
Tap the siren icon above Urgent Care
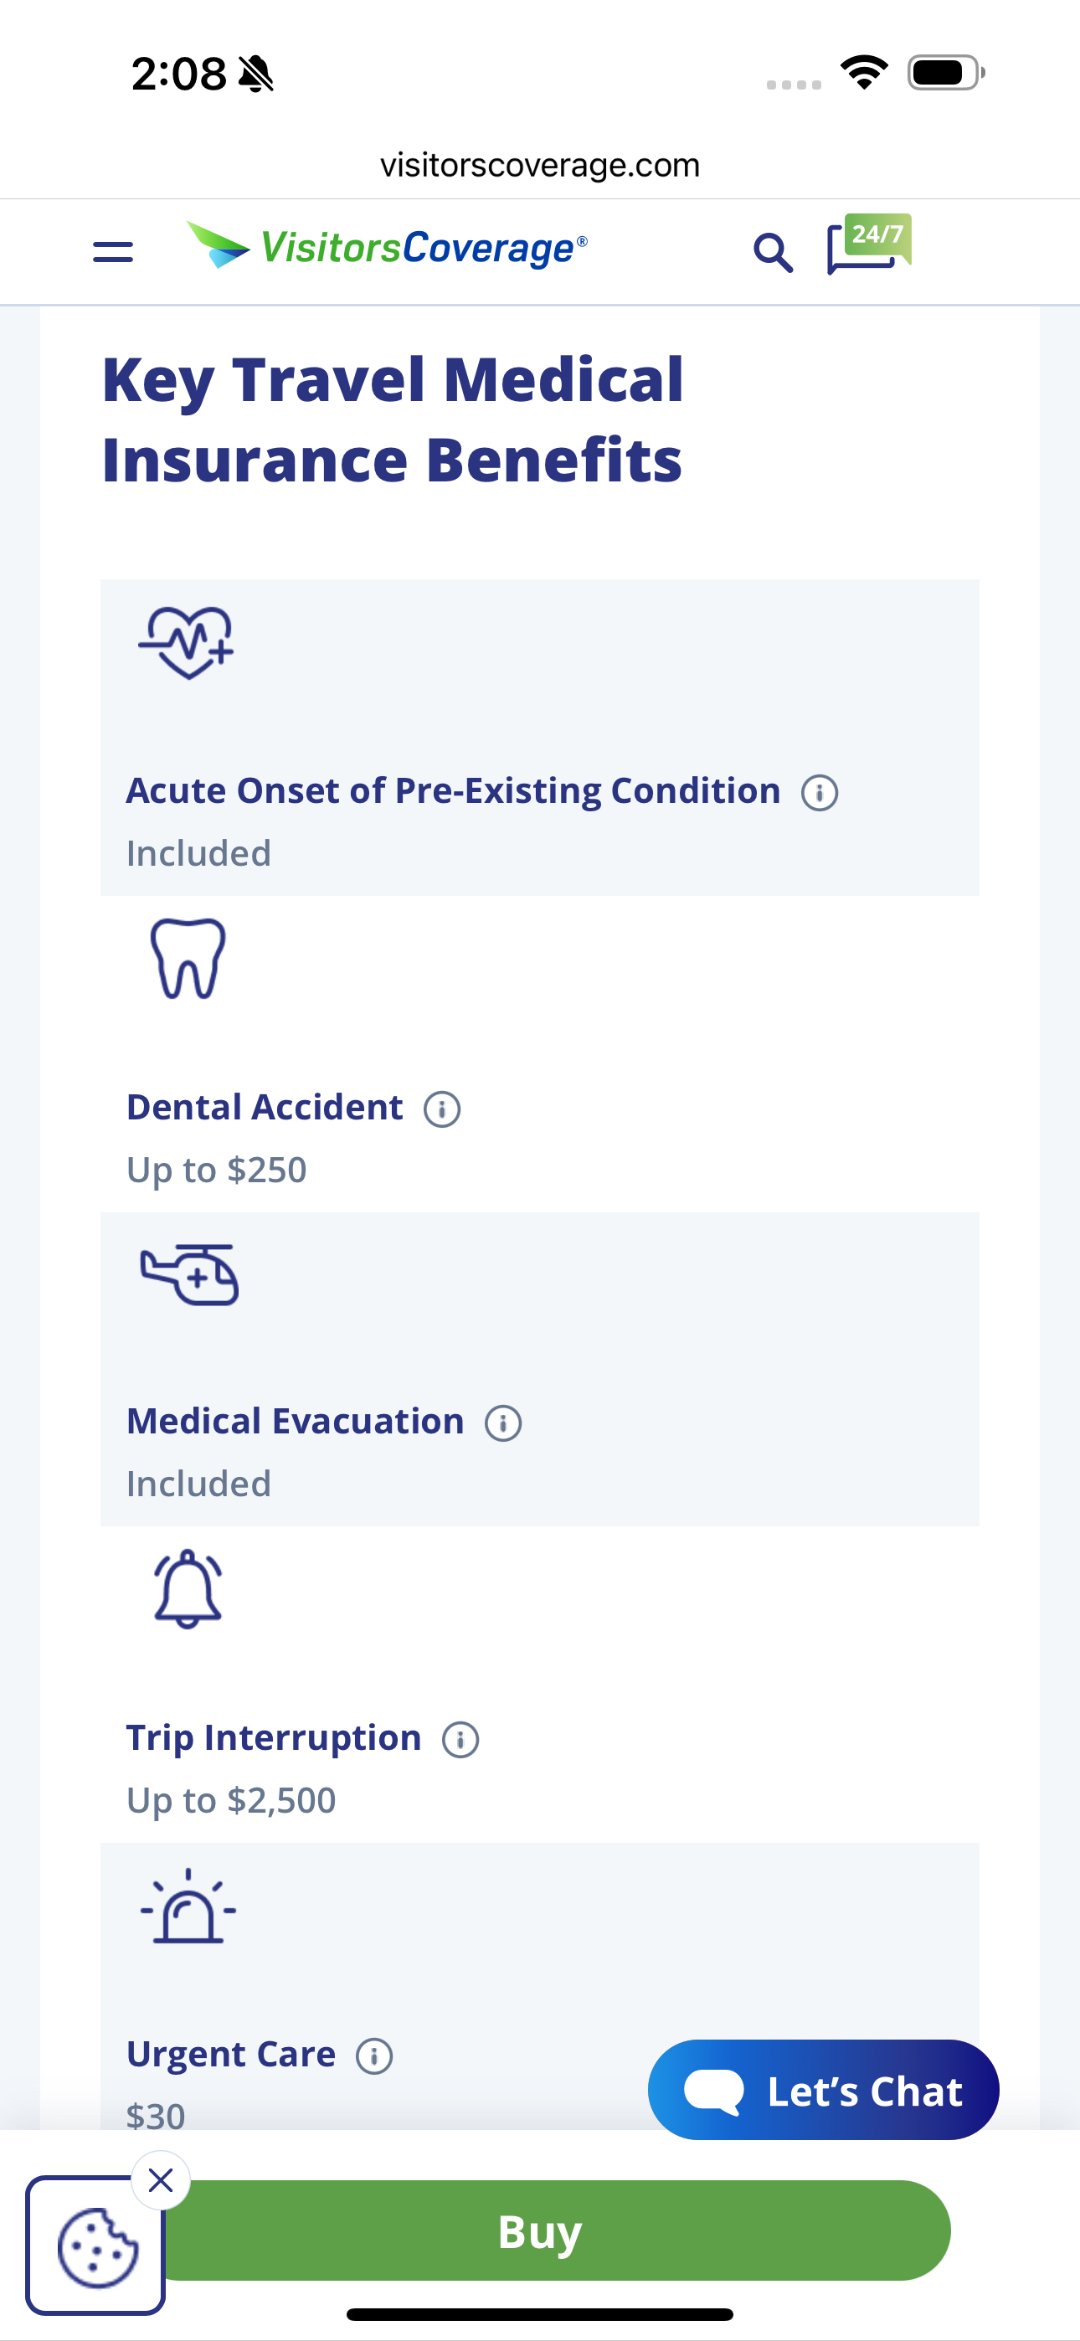point(188,1906)
